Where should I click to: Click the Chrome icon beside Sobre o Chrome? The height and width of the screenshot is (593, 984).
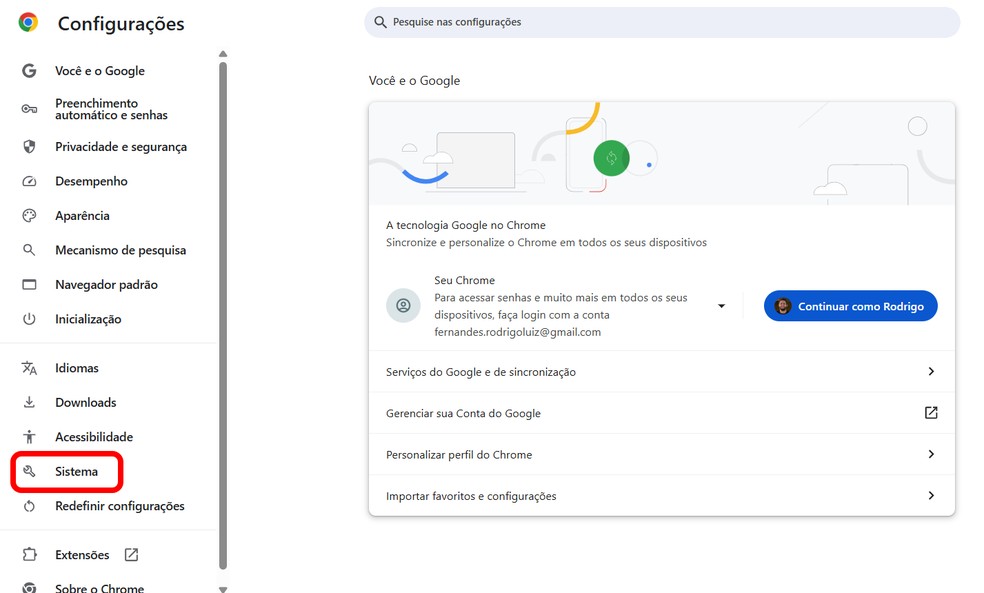point(29,588)
